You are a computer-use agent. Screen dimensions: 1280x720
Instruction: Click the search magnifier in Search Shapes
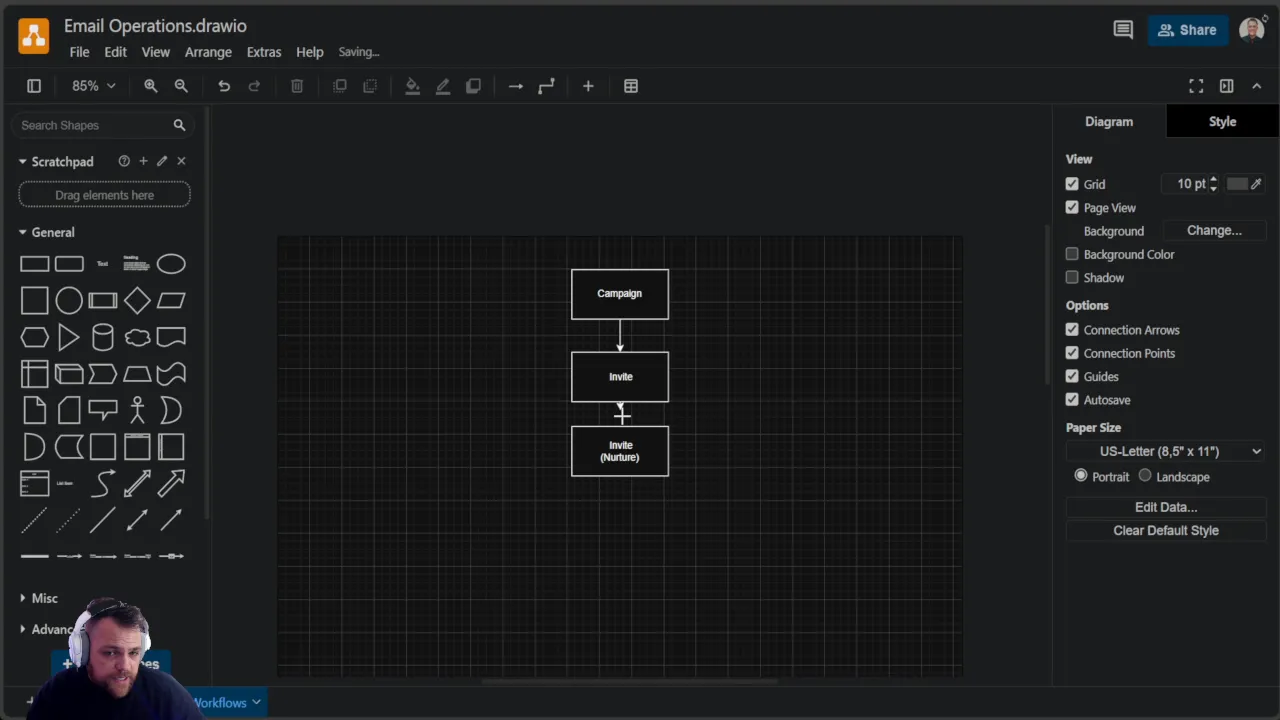(x=179, y=125)
